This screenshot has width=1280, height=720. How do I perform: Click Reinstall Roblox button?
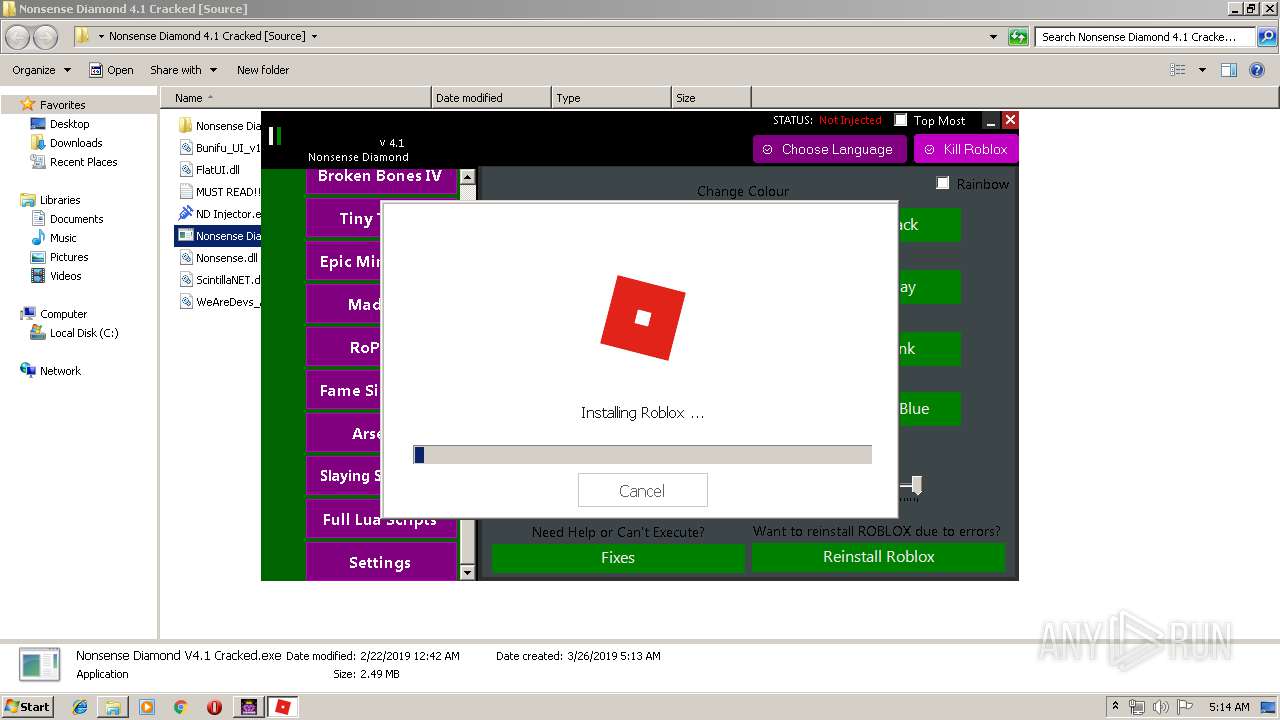(x=878, y=557)
